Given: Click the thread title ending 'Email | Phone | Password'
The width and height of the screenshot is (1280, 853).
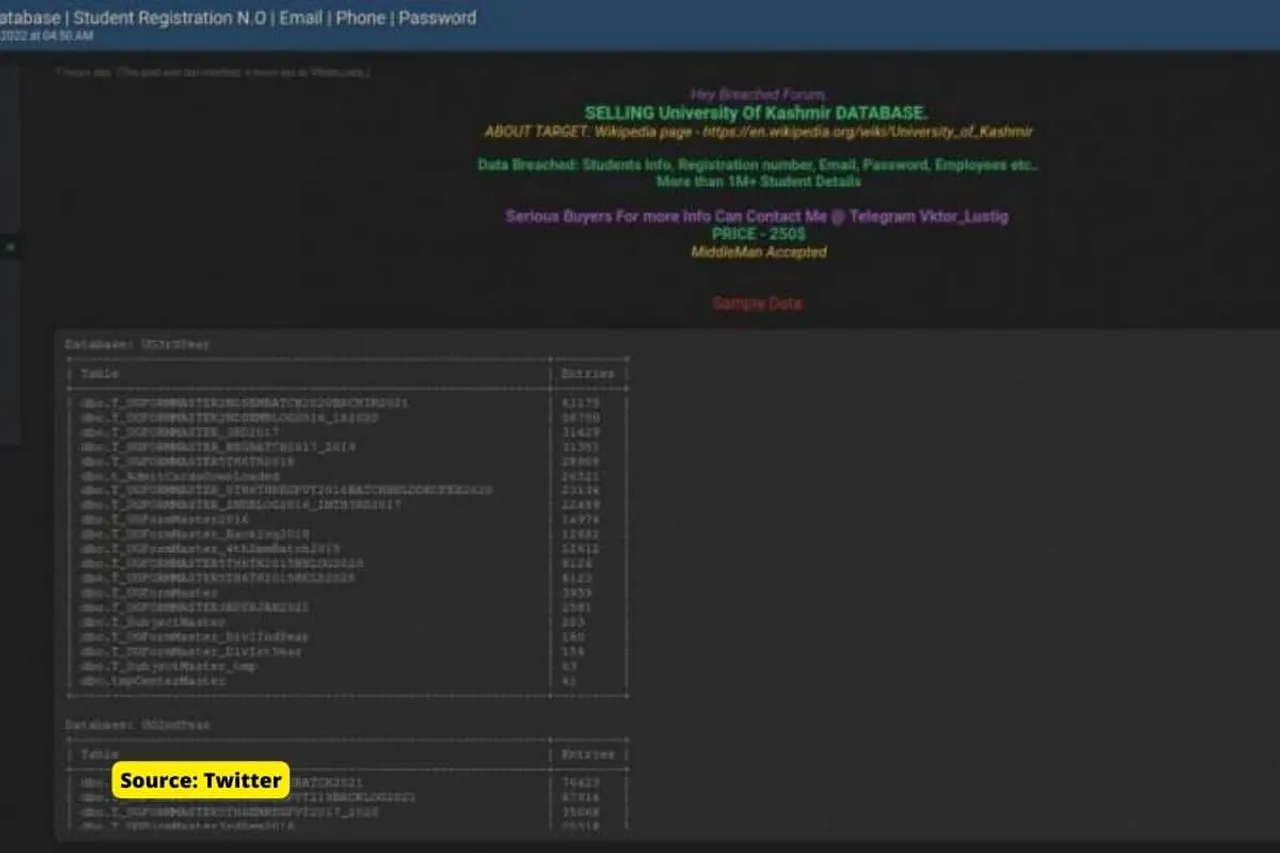Looking at the screenshot, I should coord(238,17).
